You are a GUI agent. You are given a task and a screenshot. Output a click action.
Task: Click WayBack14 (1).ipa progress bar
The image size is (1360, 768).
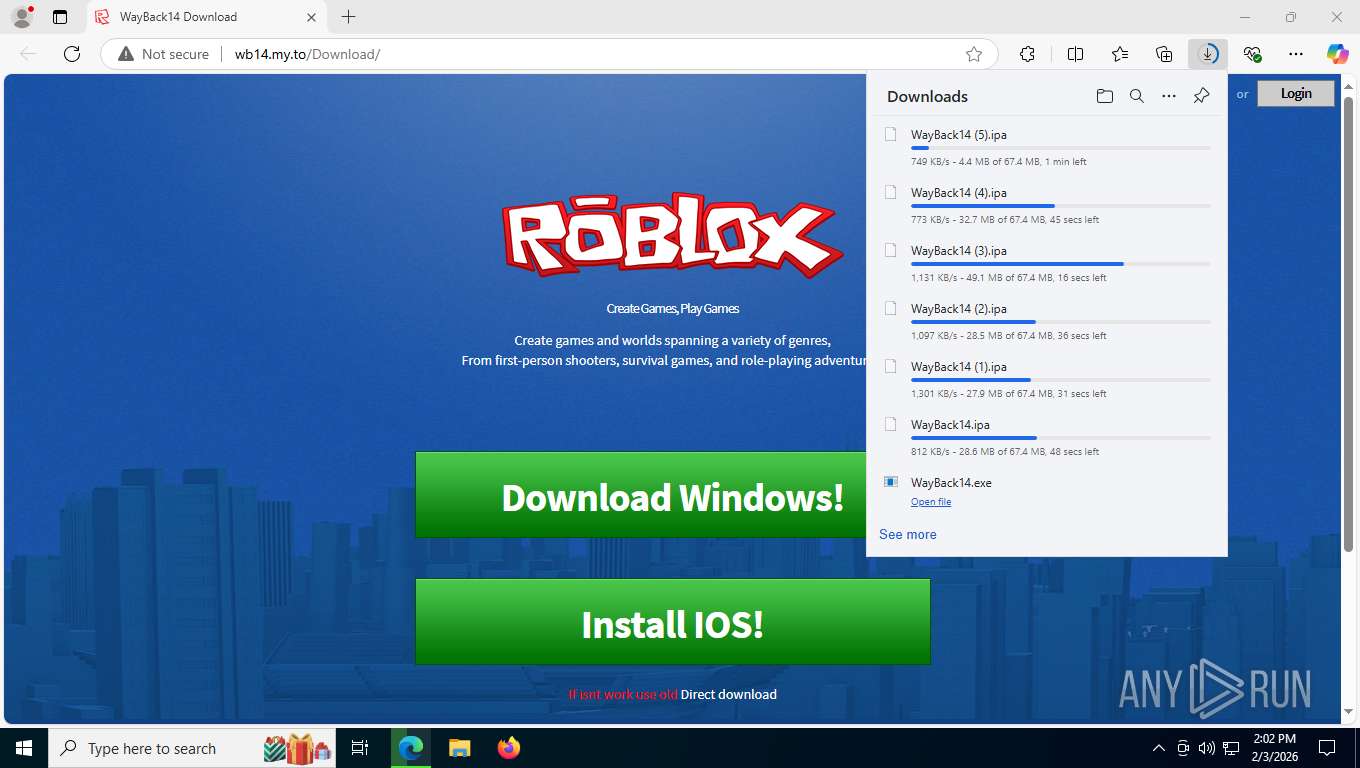coord(1060,380)
